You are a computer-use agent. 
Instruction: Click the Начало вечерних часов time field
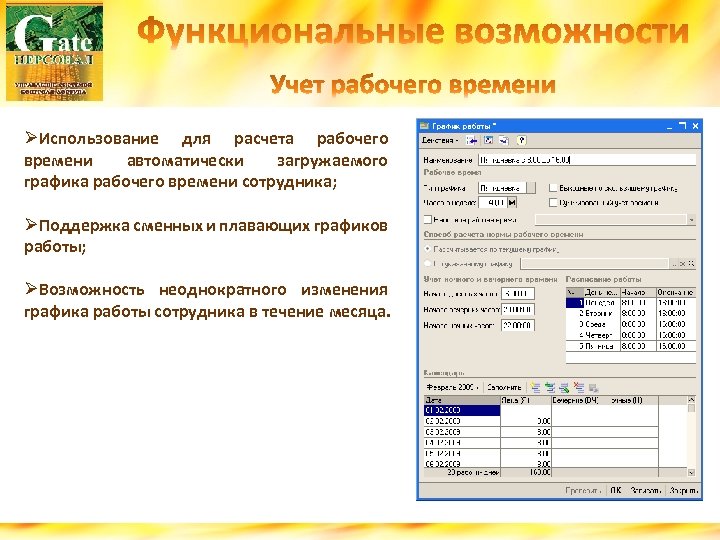click(518, 309)
